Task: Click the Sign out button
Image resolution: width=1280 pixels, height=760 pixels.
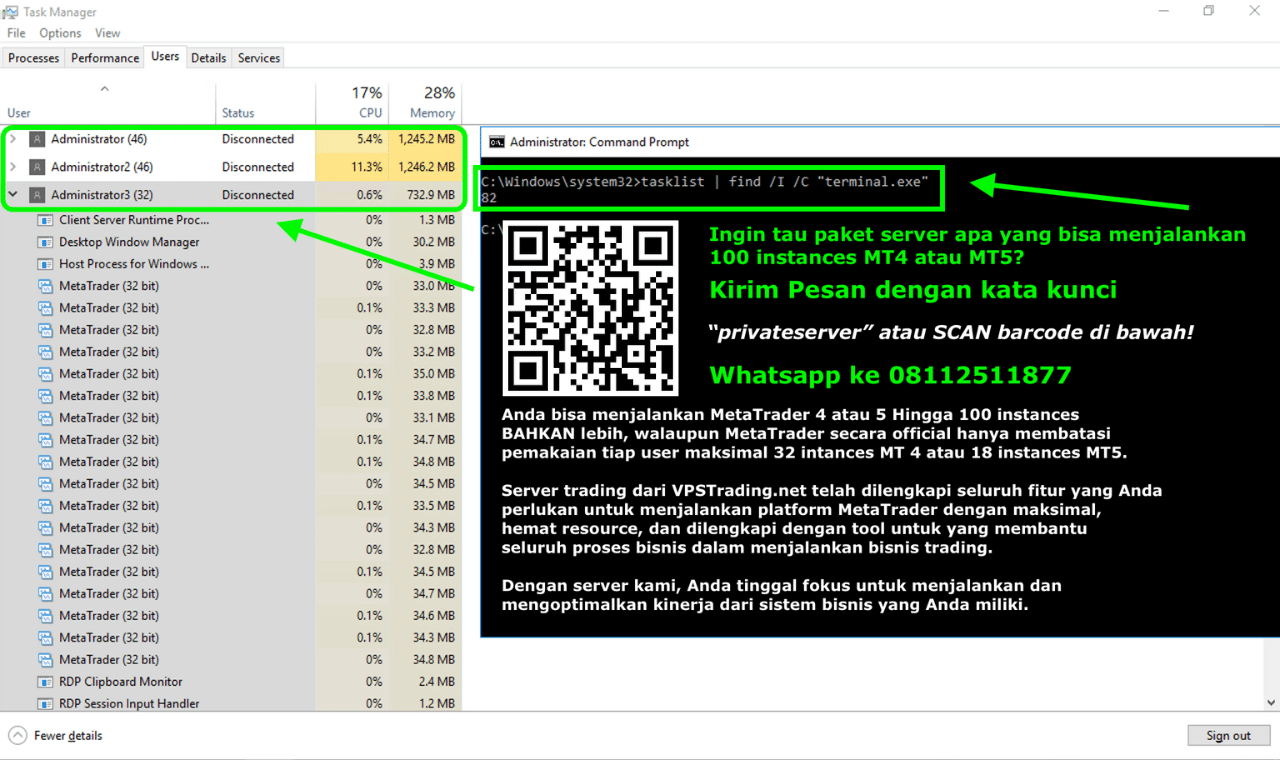Action: 1228,736
